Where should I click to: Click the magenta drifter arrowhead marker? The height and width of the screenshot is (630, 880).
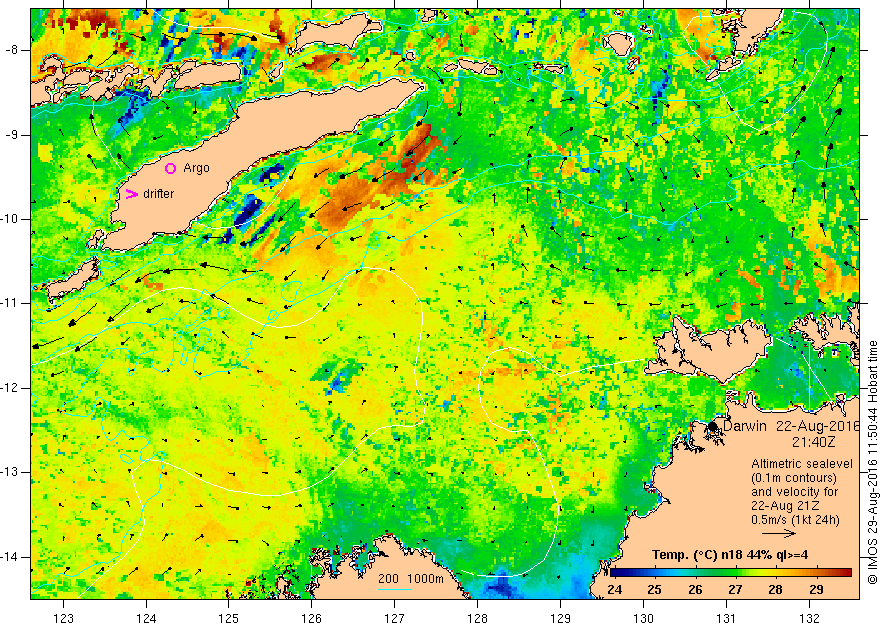click(131, 194)
